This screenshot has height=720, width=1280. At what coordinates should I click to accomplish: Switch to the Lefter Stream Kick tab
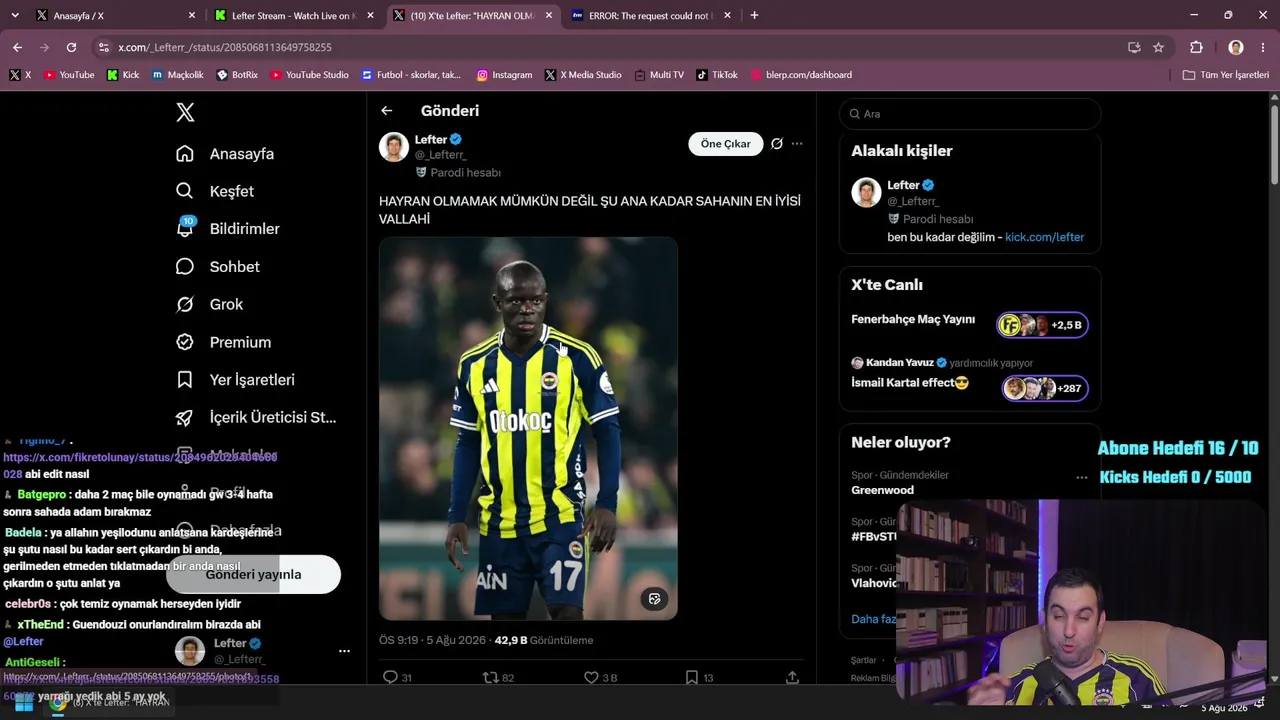[294, 15]
